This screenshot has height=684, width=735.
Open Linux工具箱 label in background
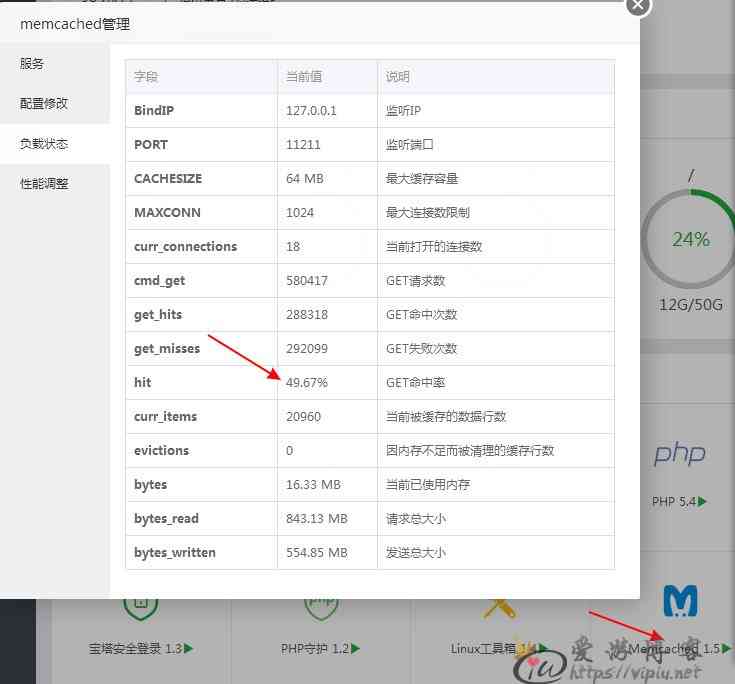coord(483,648)
